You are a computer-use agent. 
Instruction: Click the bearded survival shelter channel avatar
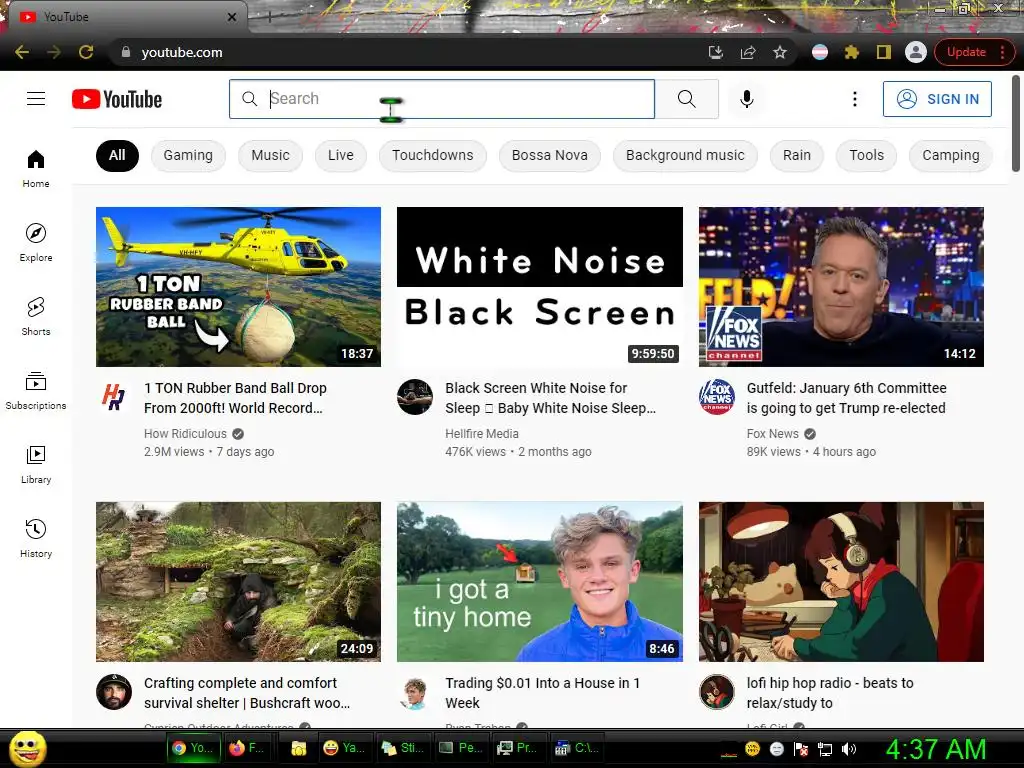pos(114,692)
